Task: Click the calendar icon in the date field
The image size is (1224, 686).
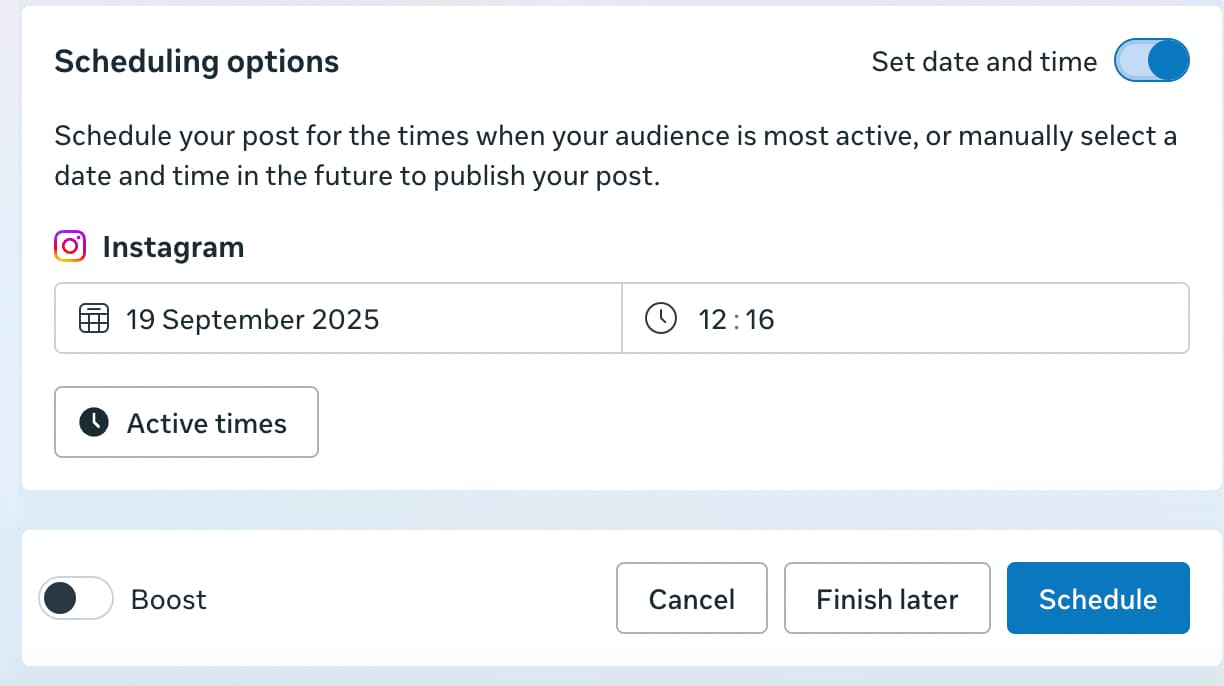Action: (x=93, y=320)
